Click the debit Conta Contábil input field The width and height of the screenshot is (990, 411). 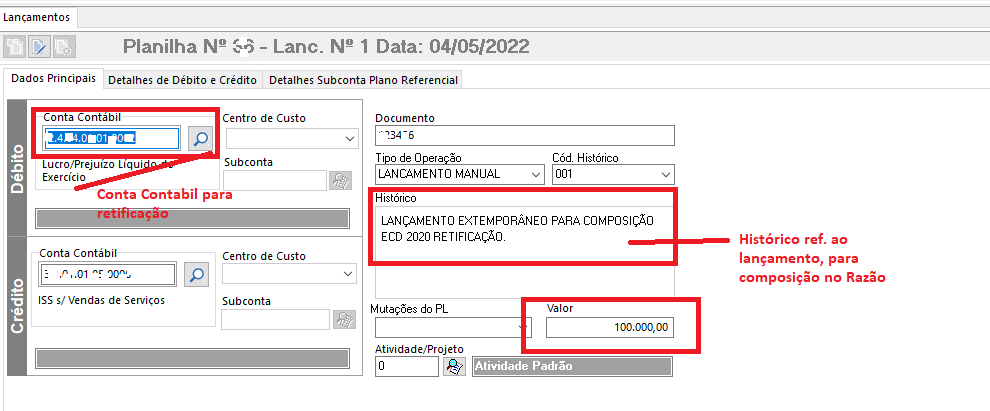(112, 138)
